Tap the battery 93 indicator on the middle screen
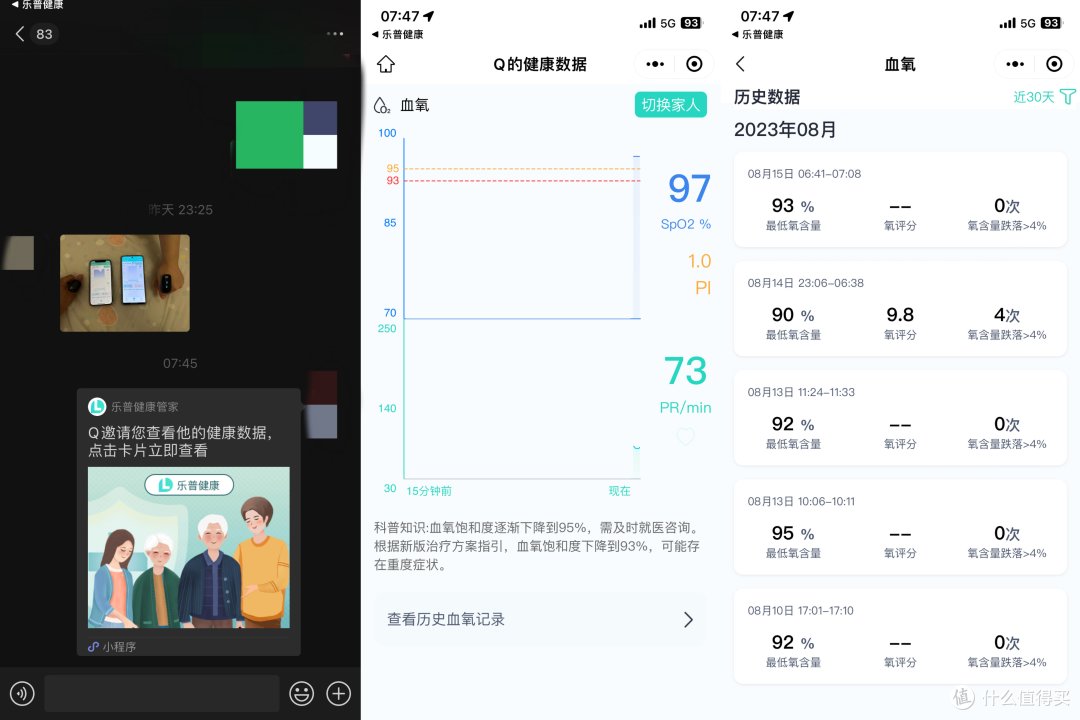The image size is (1080, 720). 691,23
